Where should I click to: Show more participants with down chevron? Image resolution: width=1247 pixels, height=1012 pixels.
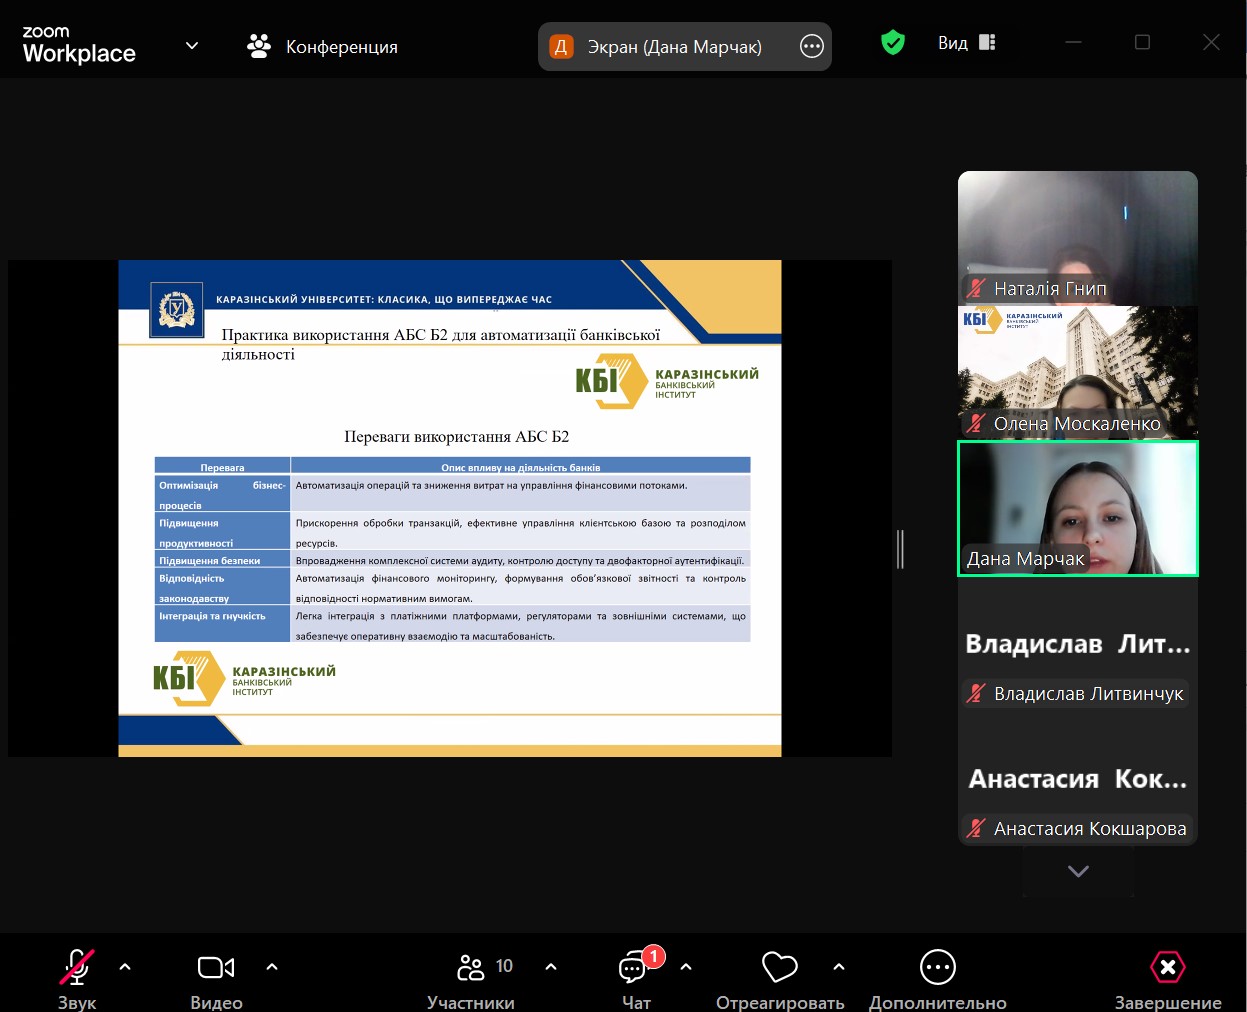click(x=1078, y=871)
